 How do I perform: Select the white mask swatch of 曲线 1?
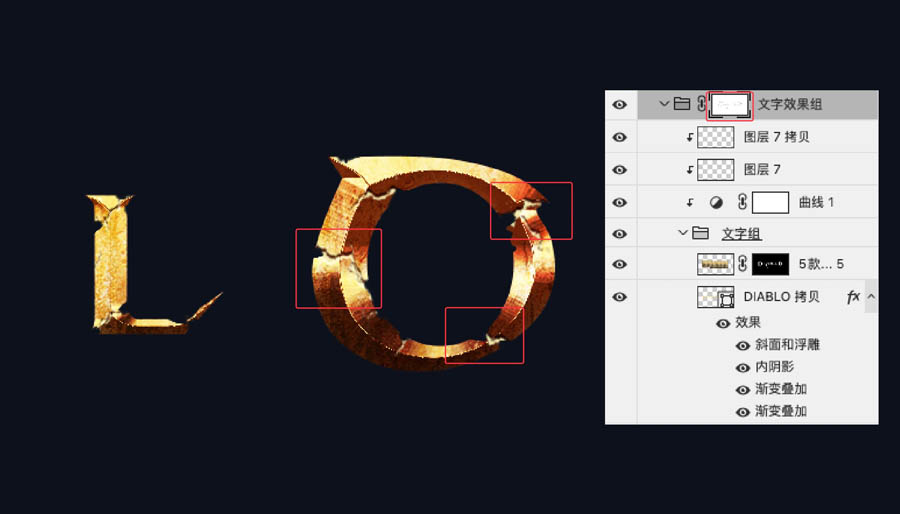pos(770,202)
